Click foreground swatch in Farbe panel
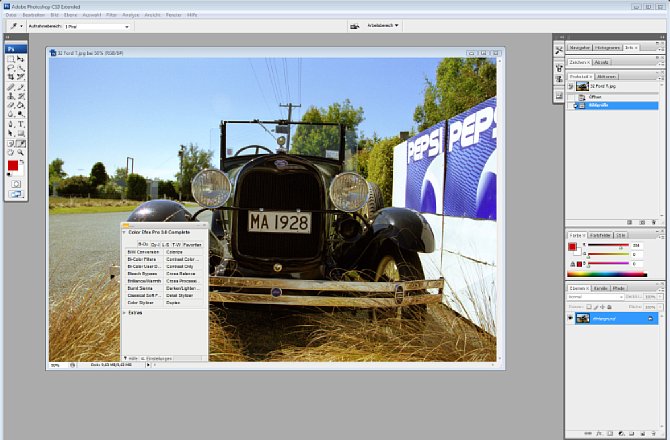 (x=572, y=247)
